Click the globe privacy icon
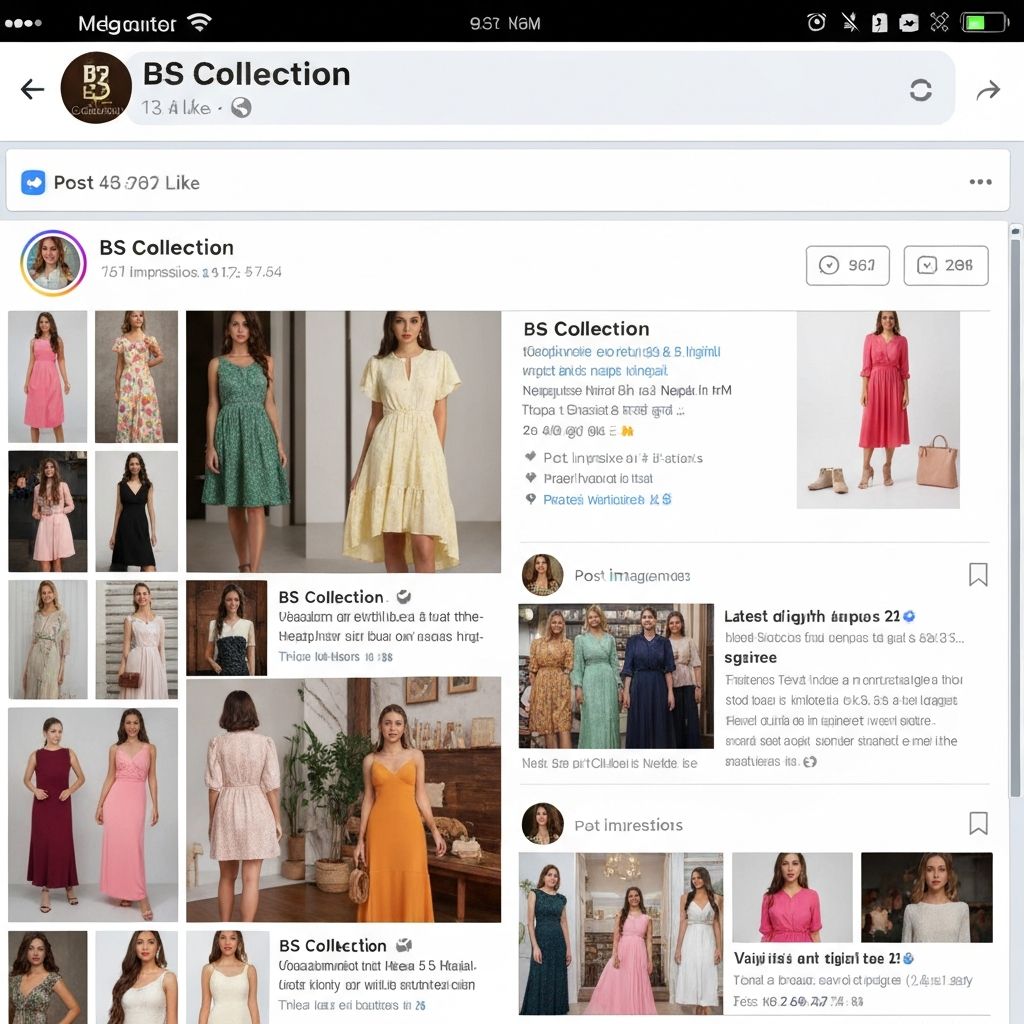Screen dimensions: 1024x1024 tap(241, 108)
